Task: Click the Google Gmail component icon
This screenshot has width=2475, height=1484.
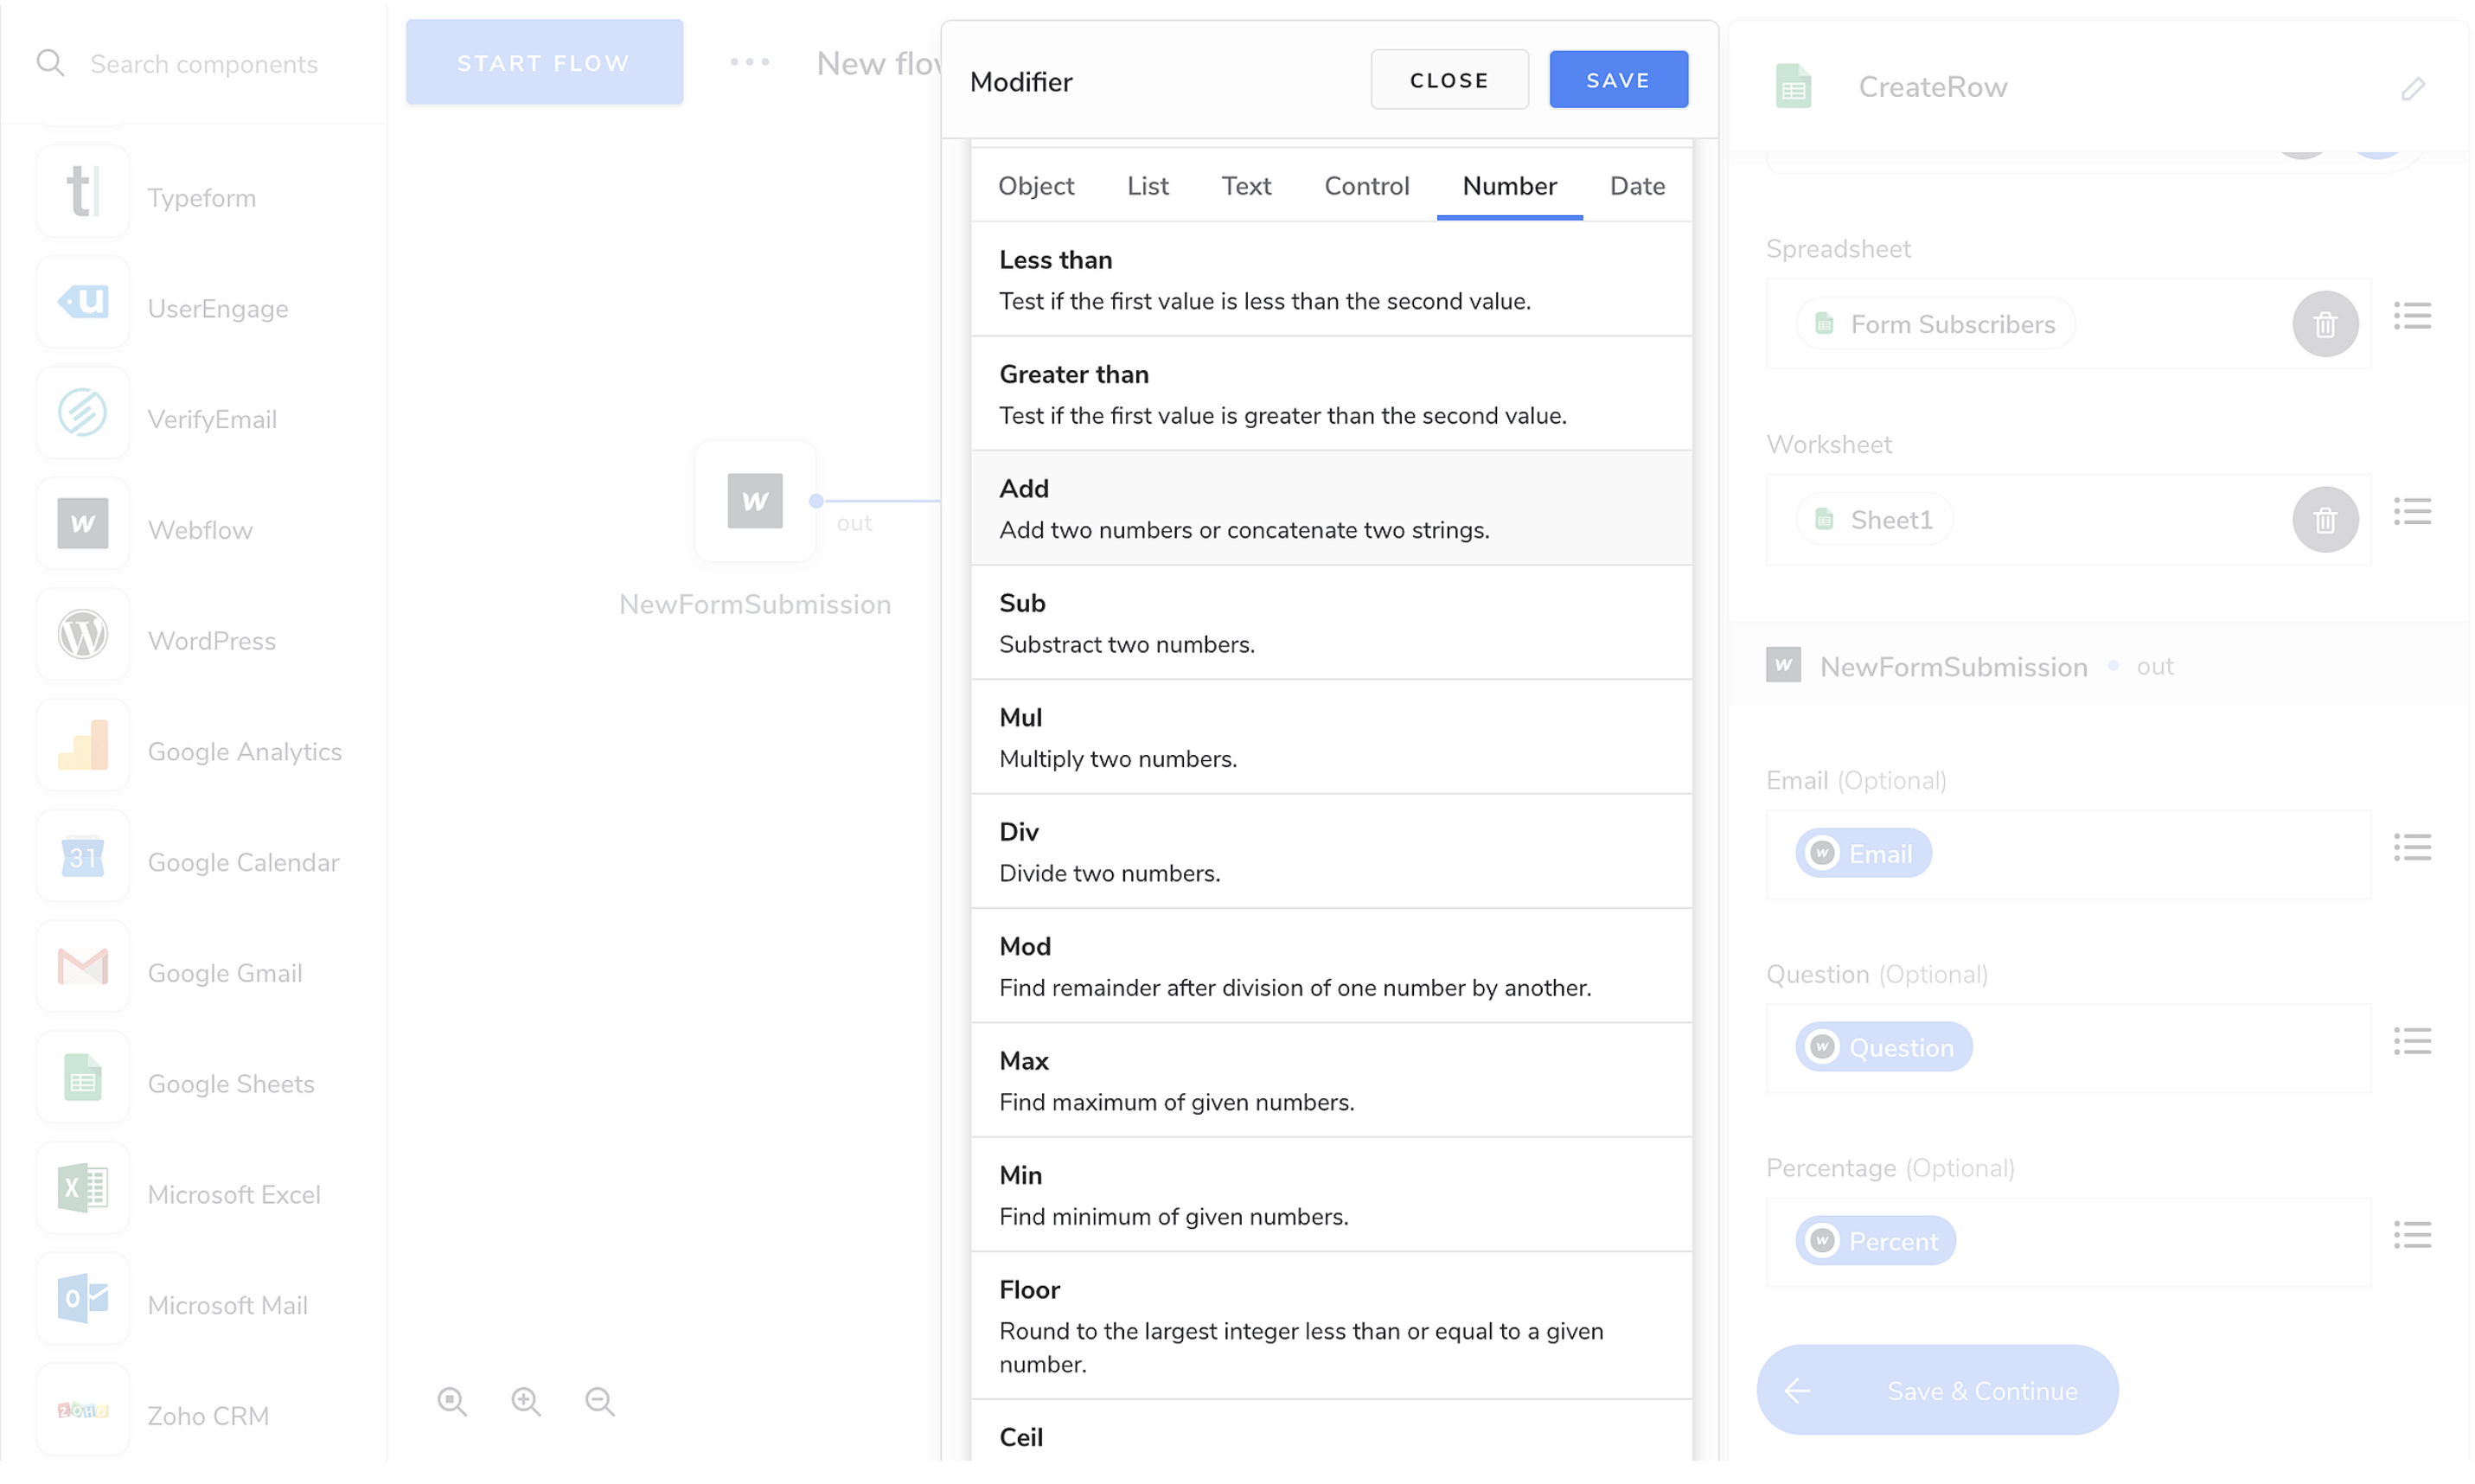Action: (82, 968)
